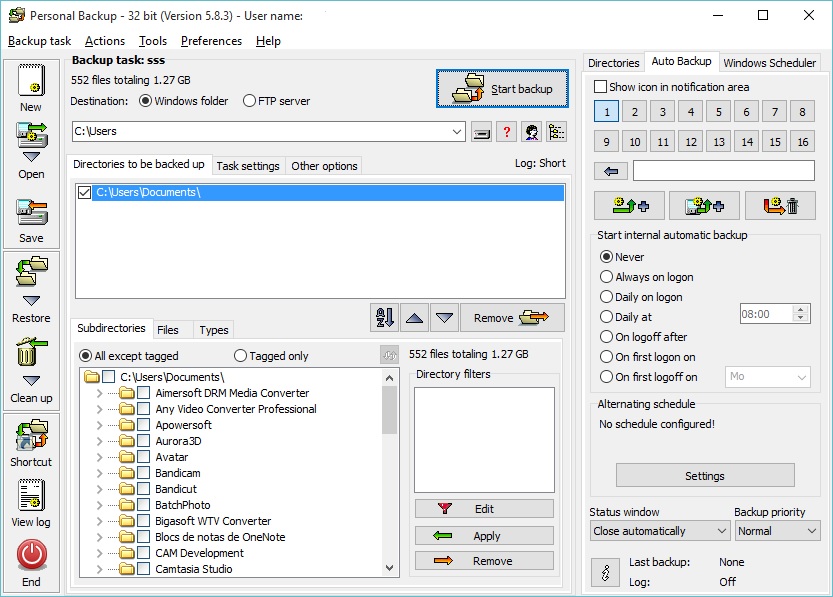Click the subdirectory tree scrollbar thumb
The image size is (833, 597).
point(389,410)
